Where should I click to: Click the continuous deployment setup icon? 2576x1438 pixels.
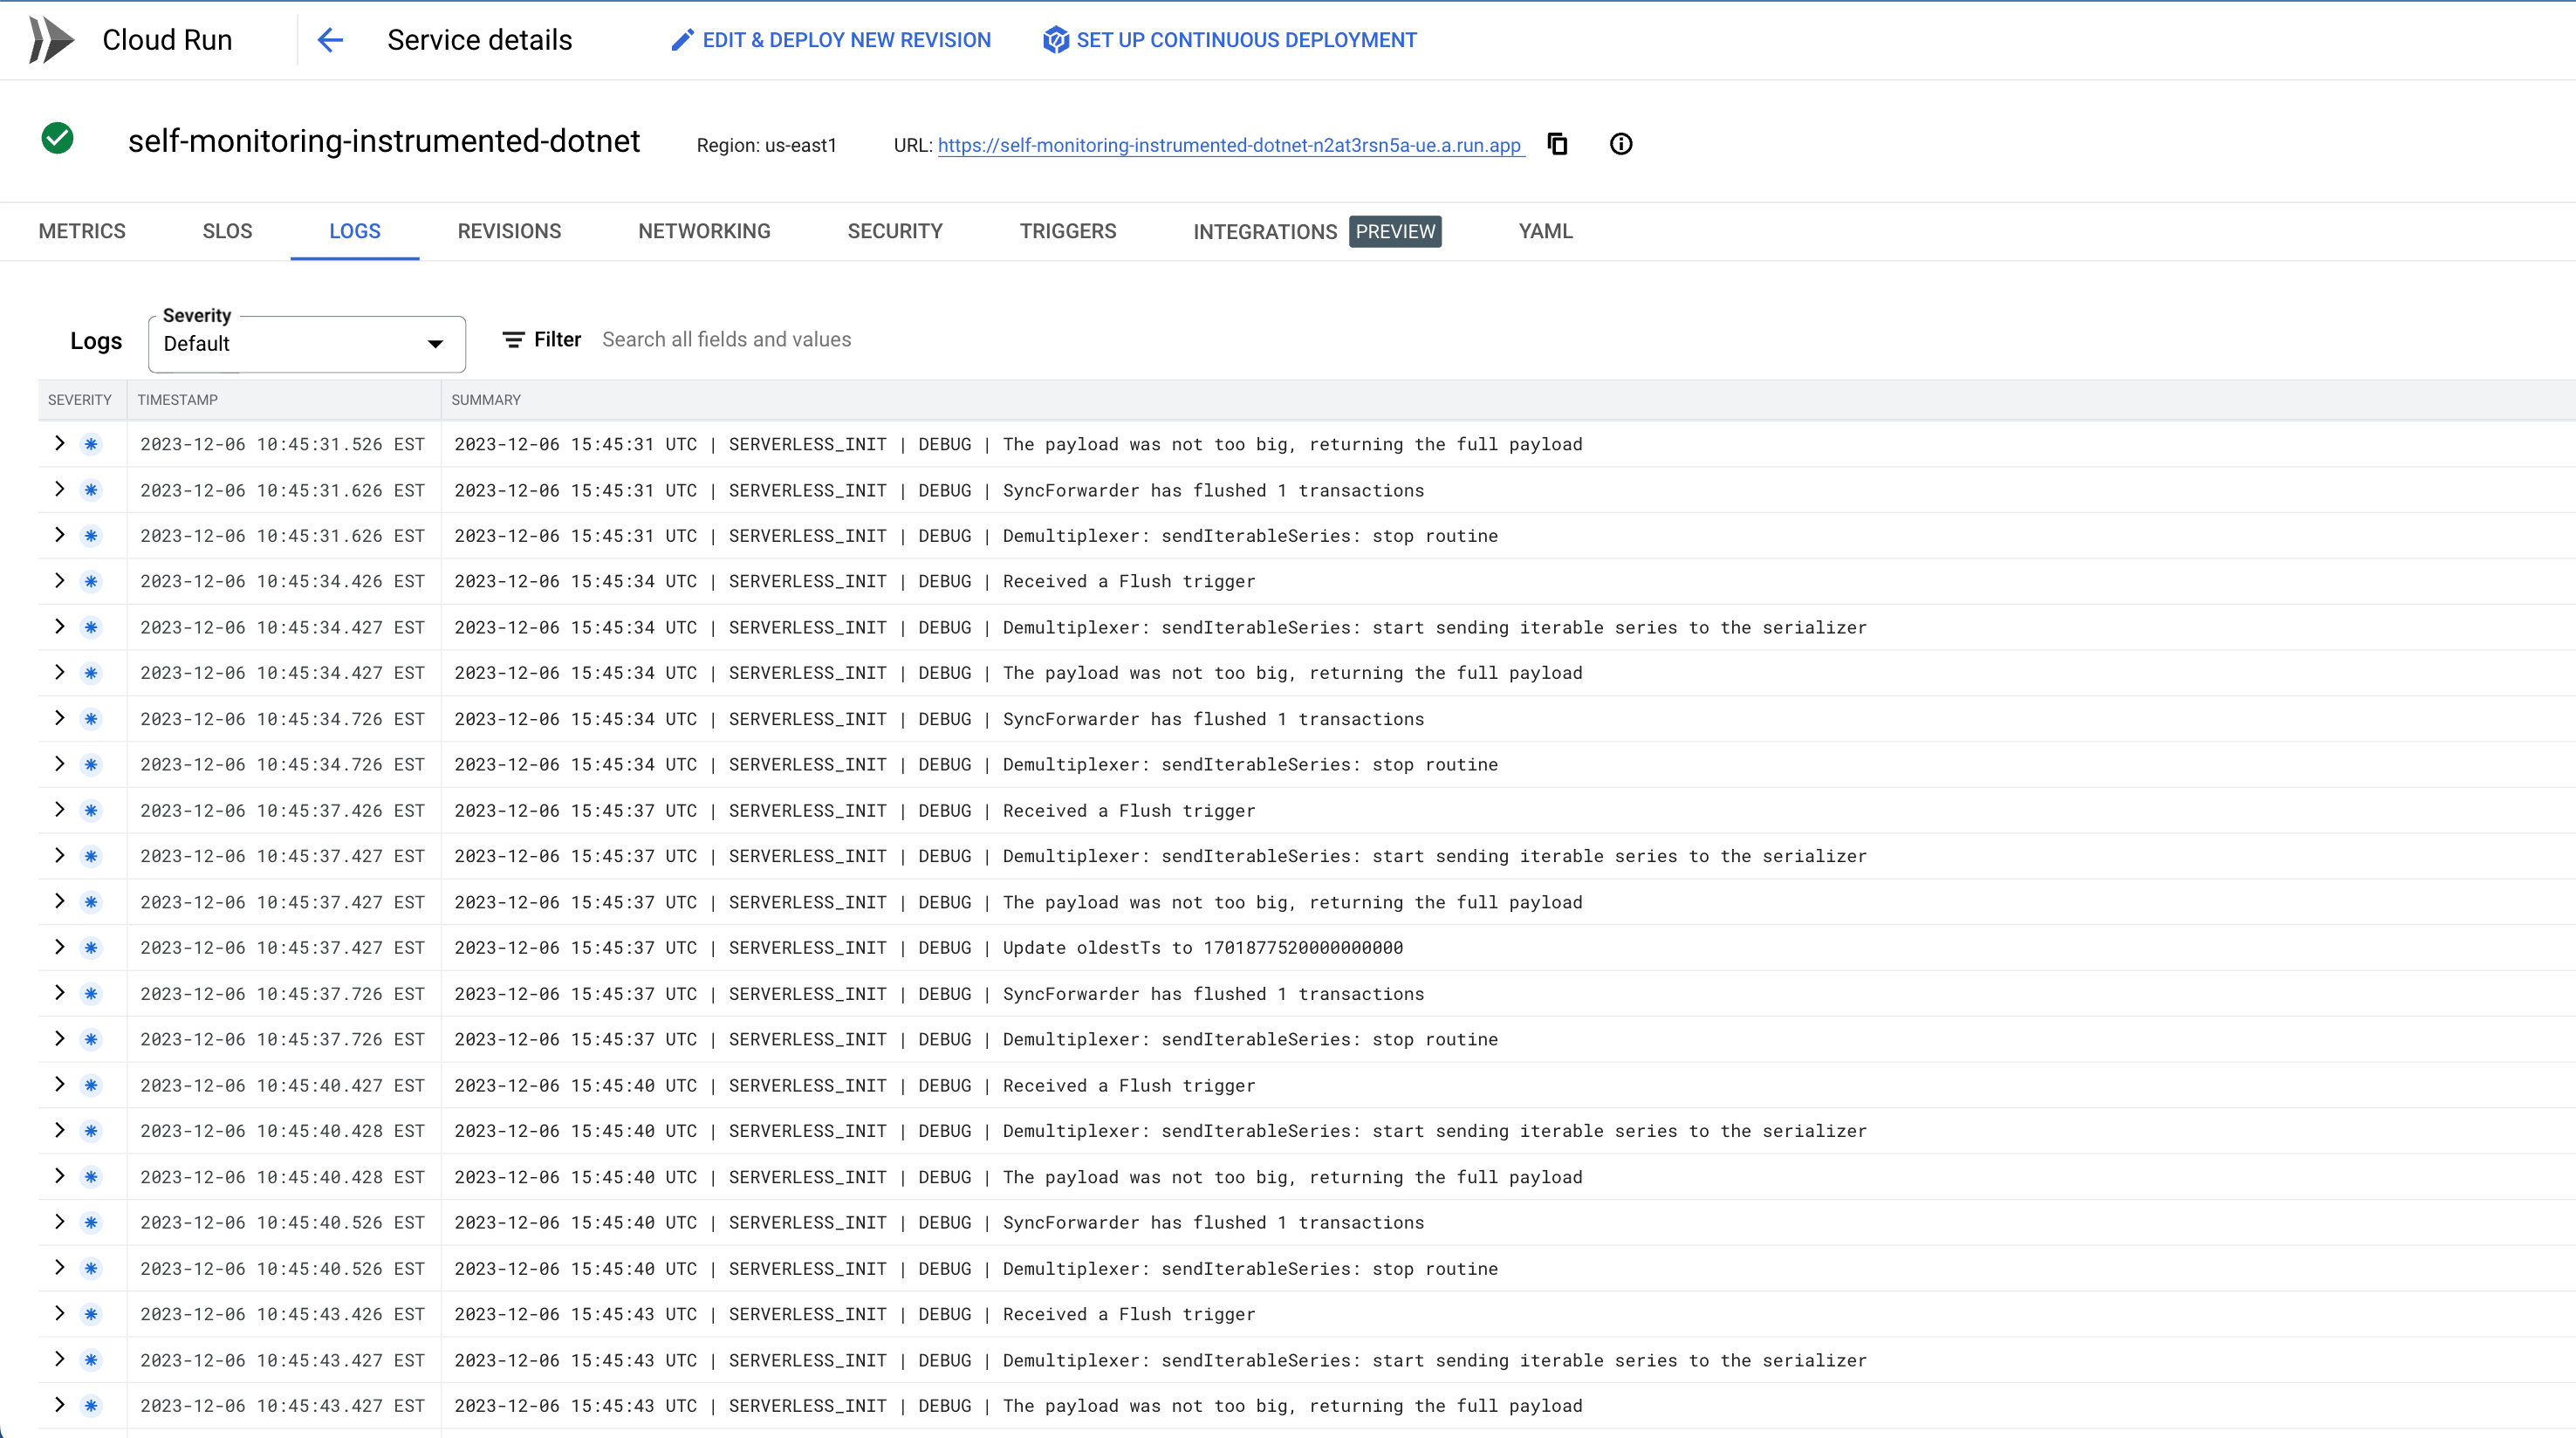click(1055, 40)
